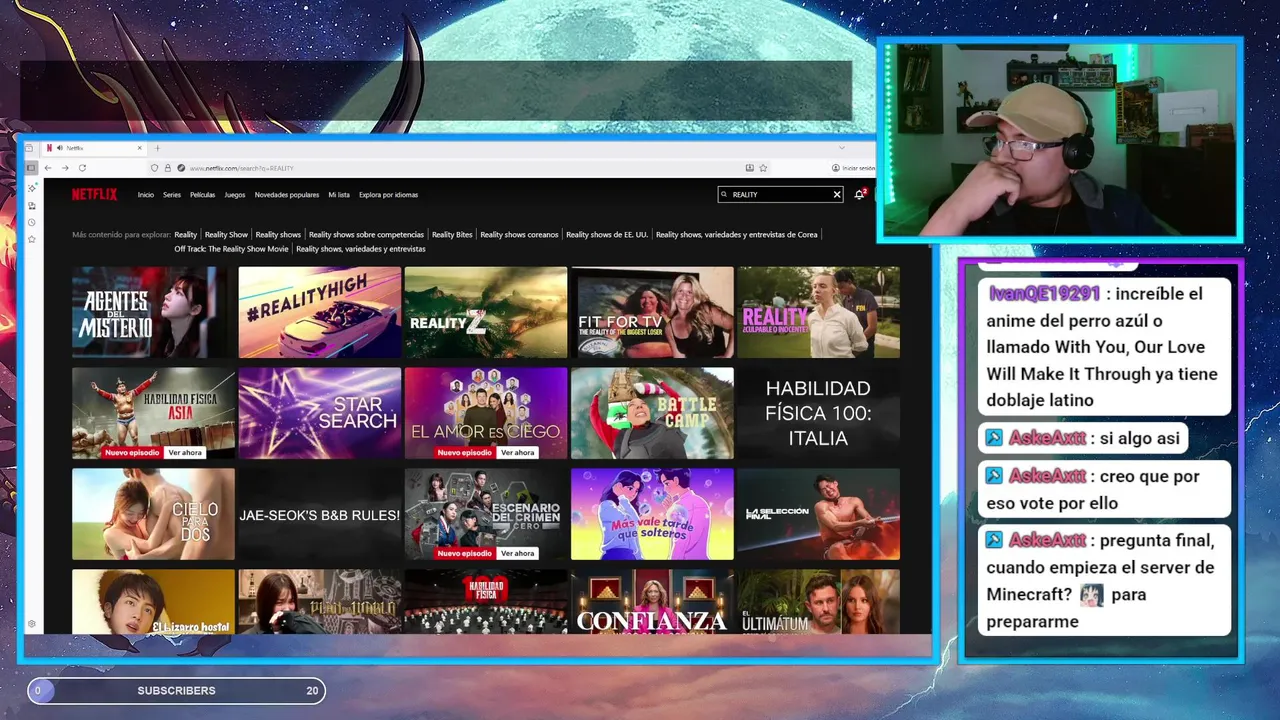Open the AI chatbot sparkle sidebar icon
This screenshot has height=720, width=1280.
32,188
